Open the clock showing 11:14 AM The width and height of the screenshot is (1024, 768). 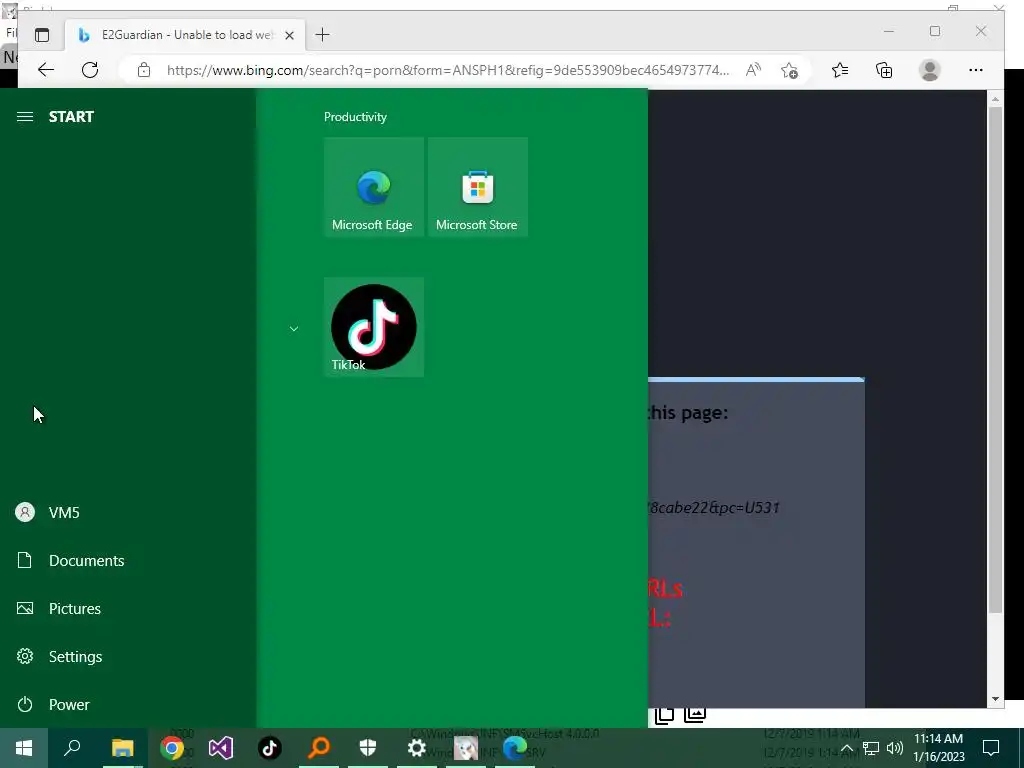[x=938, y=748]
